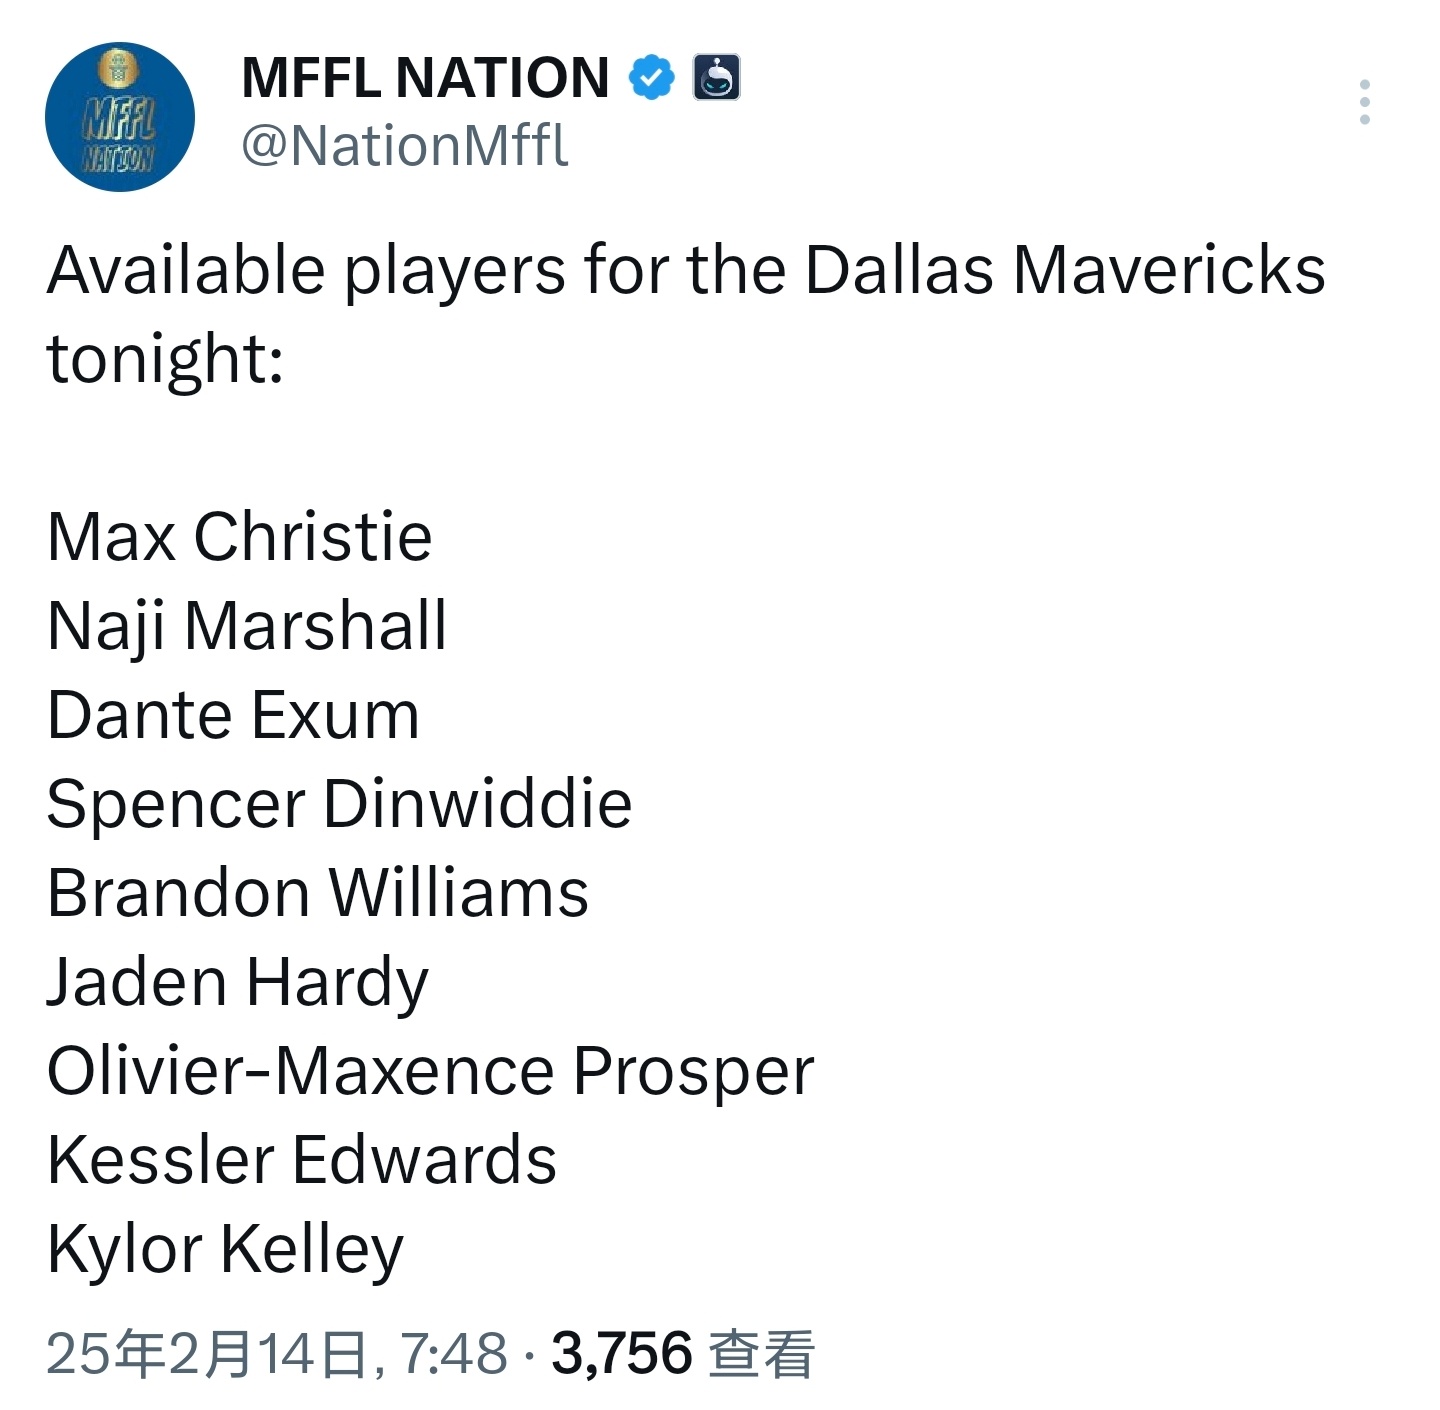Click the word tonight: in the tweet
This screenshot has height=1410, width=1440.
pos(165,359)
